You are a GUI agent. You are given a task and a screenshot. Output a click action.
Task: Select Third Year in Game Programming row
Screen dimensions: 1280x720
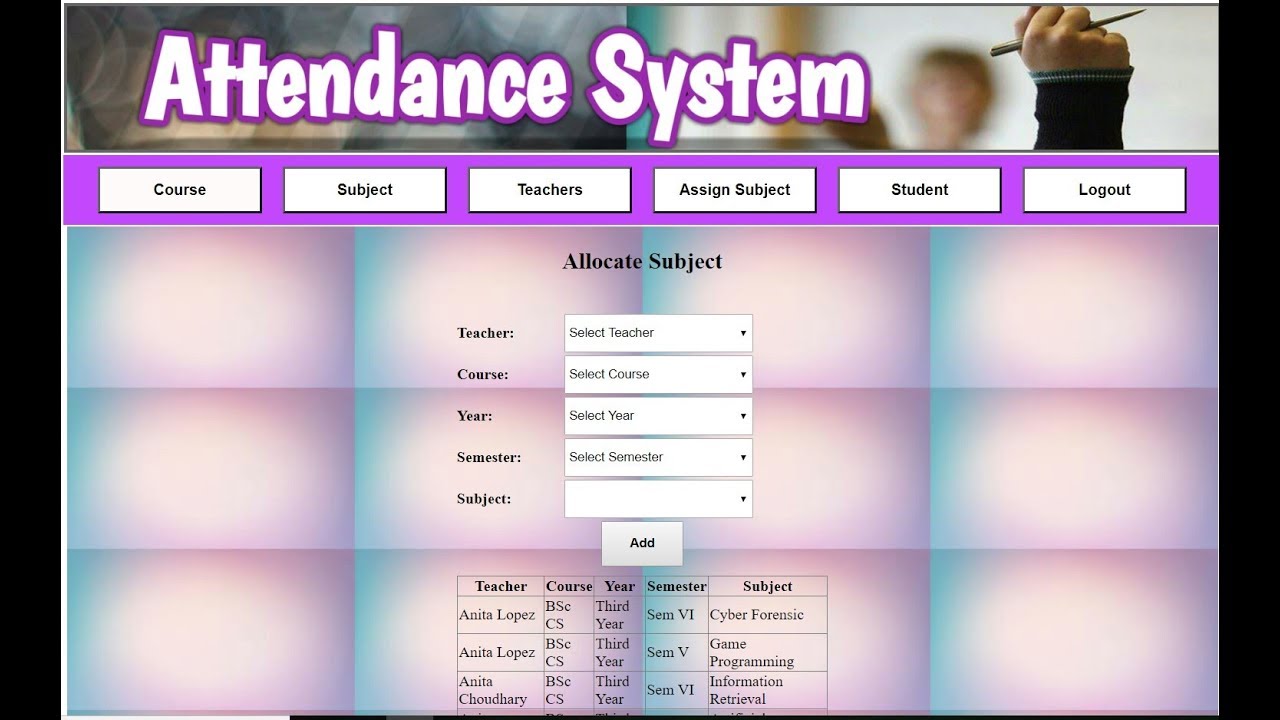point(620,653)
